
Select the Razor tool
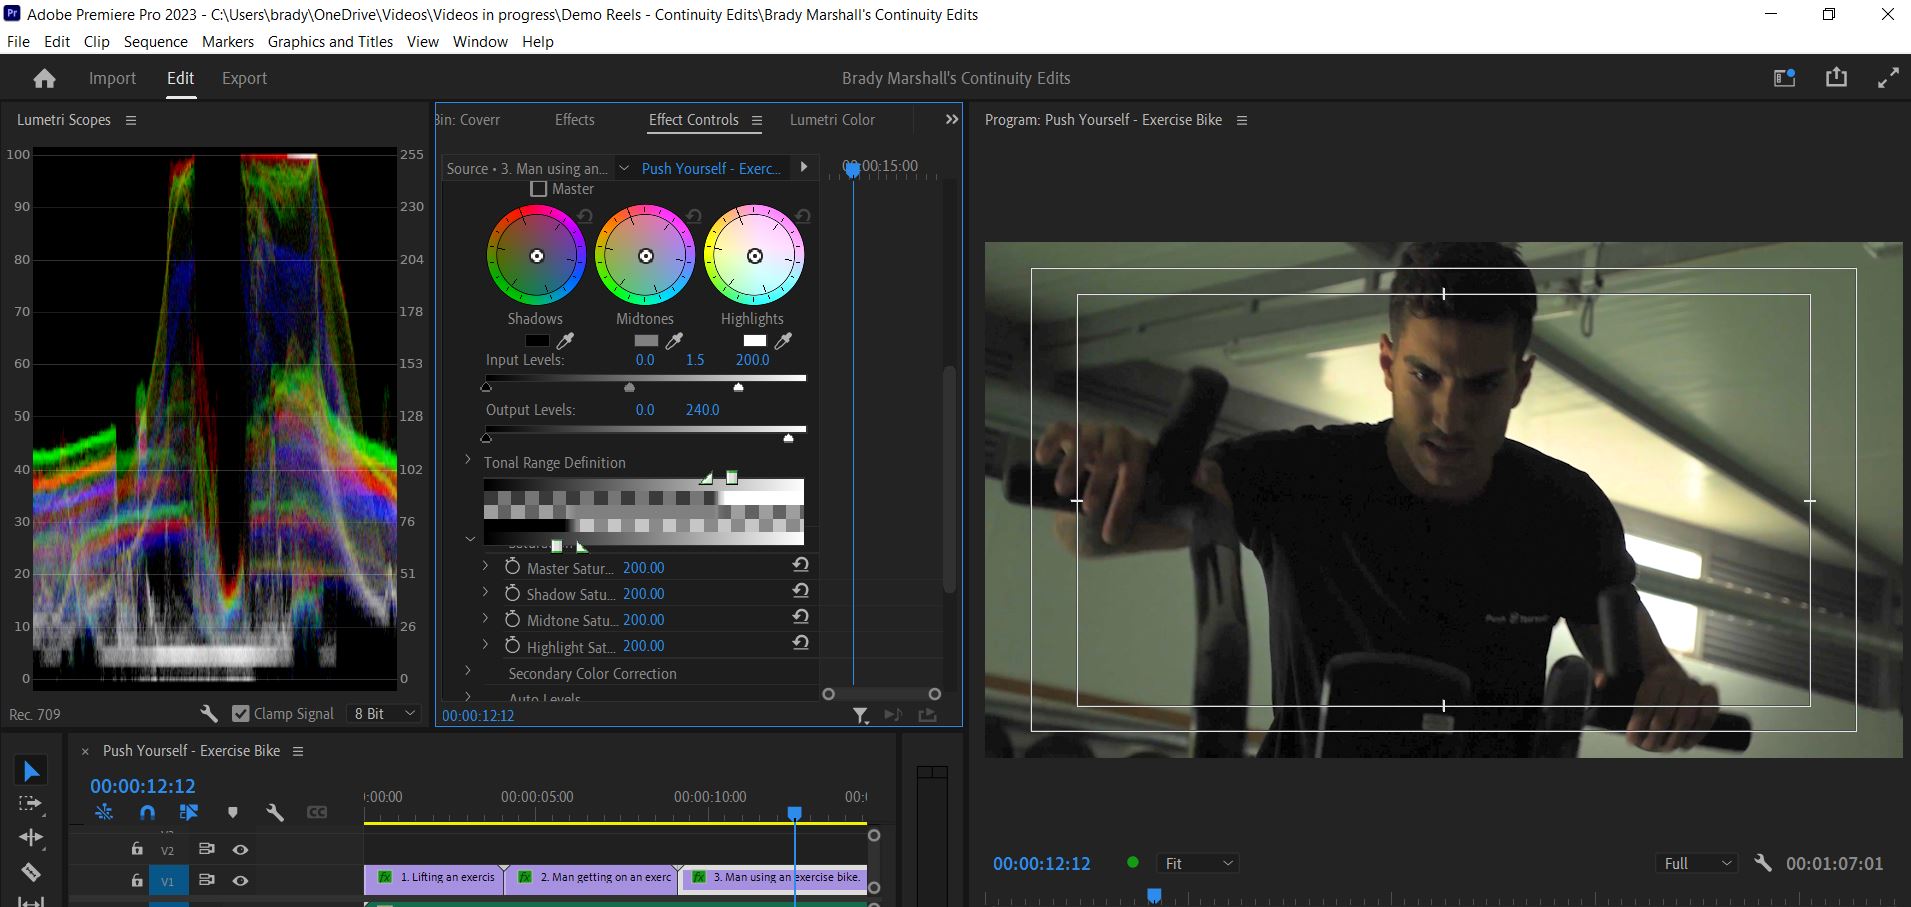click(x=31, y=872)
